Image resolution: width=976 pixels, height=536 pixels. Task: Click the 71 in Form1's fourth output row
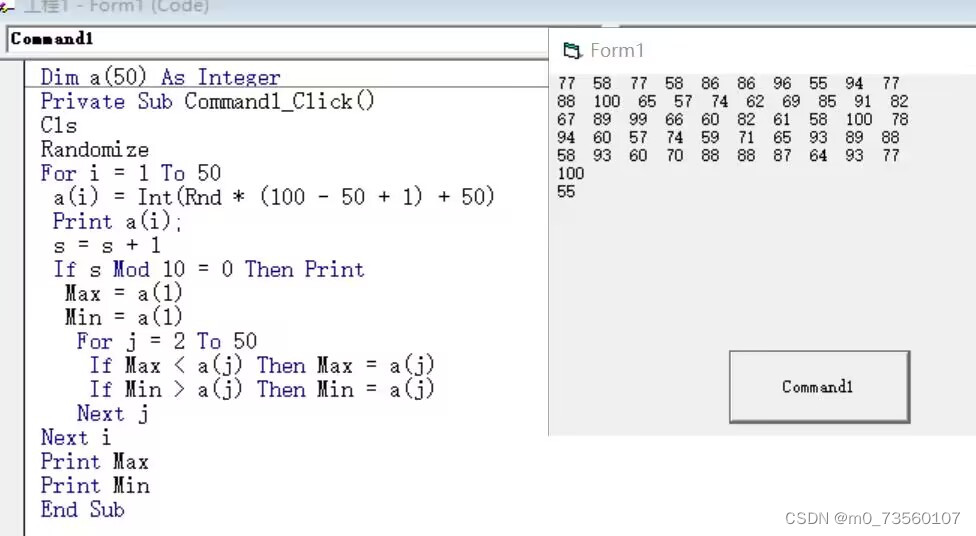[746, 138]
